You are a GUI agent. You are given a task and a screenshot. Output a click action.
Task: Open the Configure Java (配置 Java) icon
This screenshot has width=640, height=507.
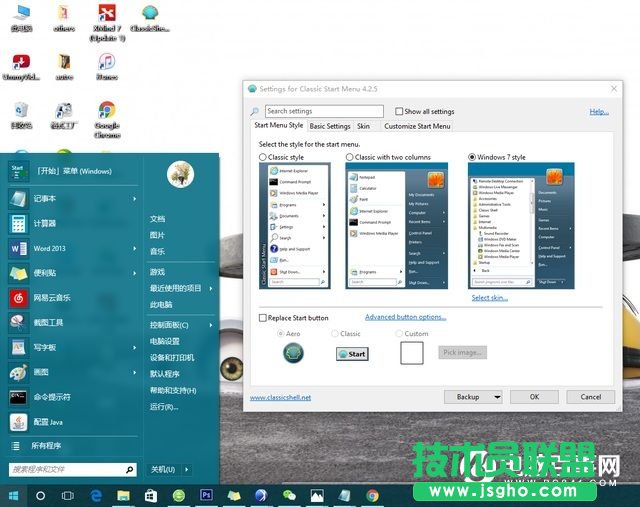coord(18,422)
